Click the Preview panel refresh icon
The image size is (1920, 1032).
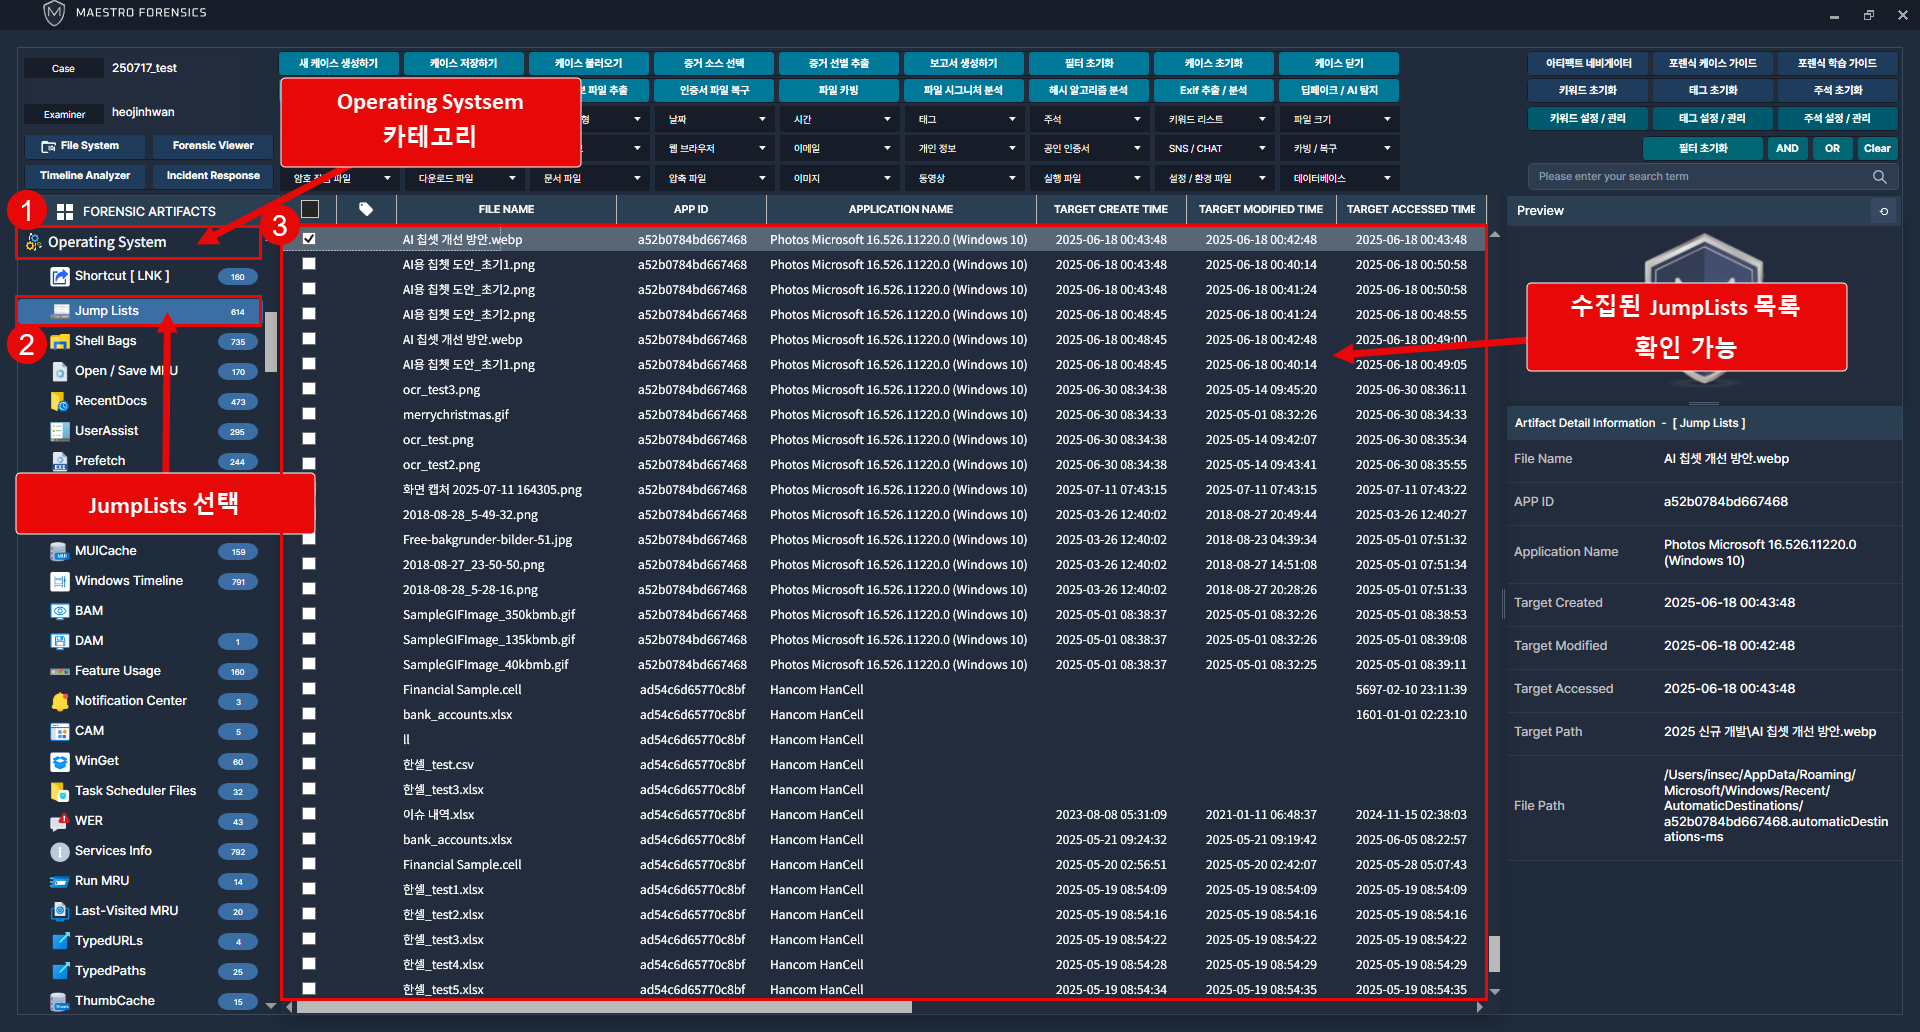click(x=1884, y=211)
